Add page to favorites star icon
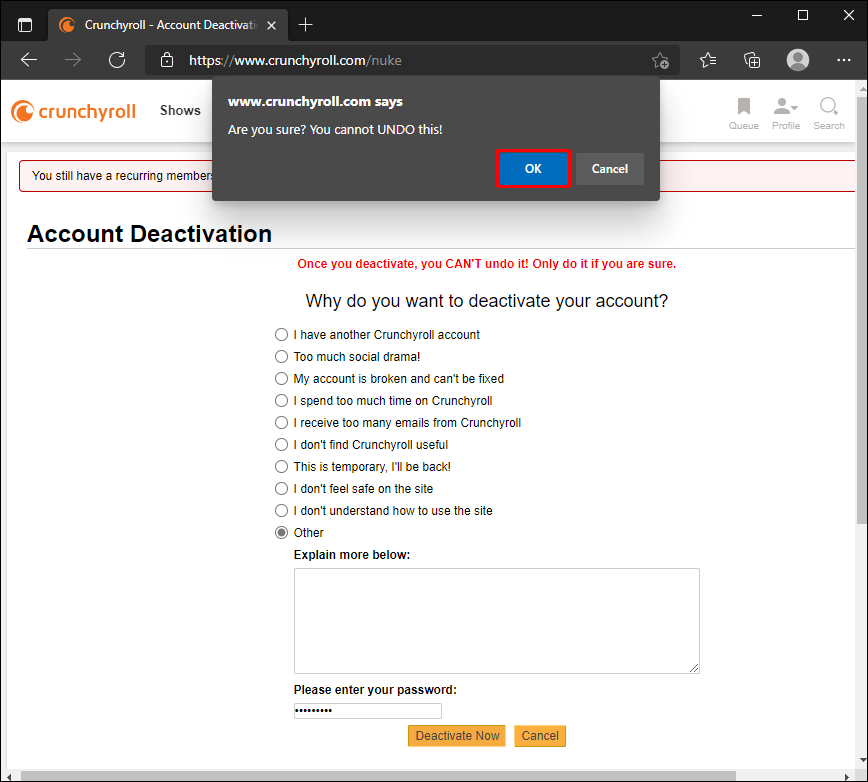The image size is (868, 782). [x=660, y=60]
